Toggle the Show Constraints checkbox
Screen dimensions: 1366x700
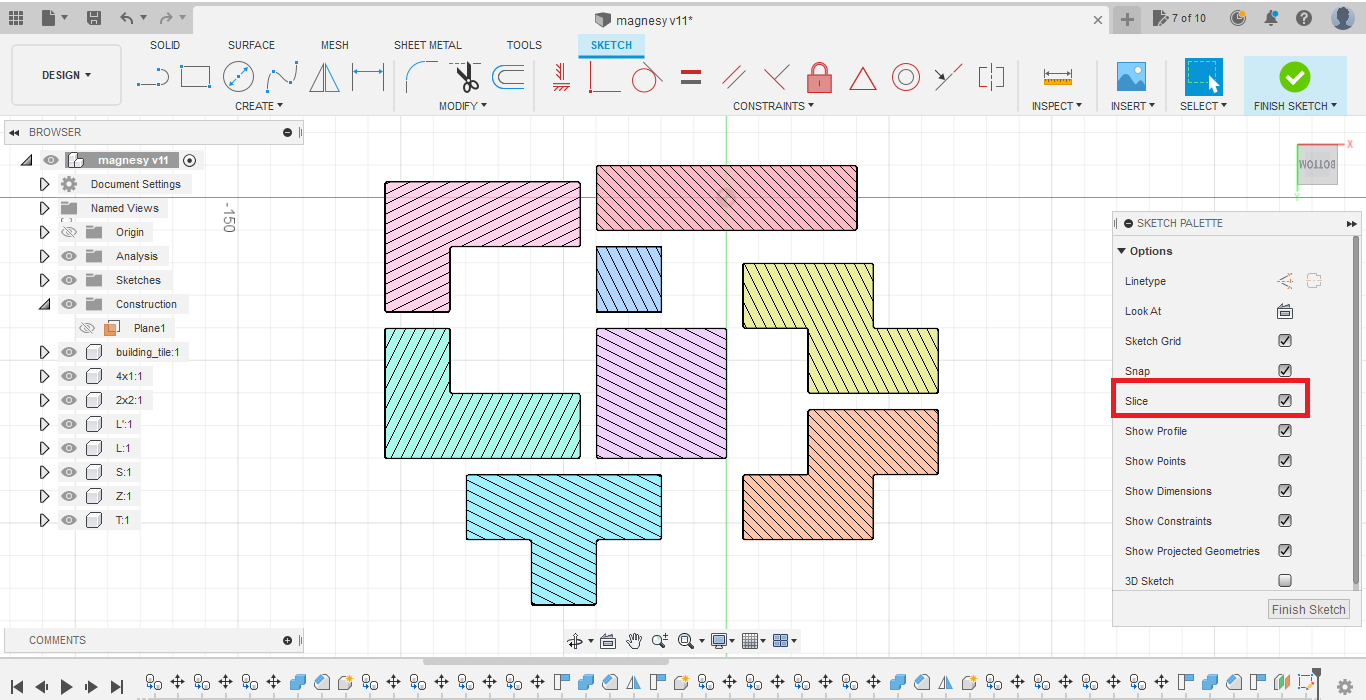point(1285,521)
